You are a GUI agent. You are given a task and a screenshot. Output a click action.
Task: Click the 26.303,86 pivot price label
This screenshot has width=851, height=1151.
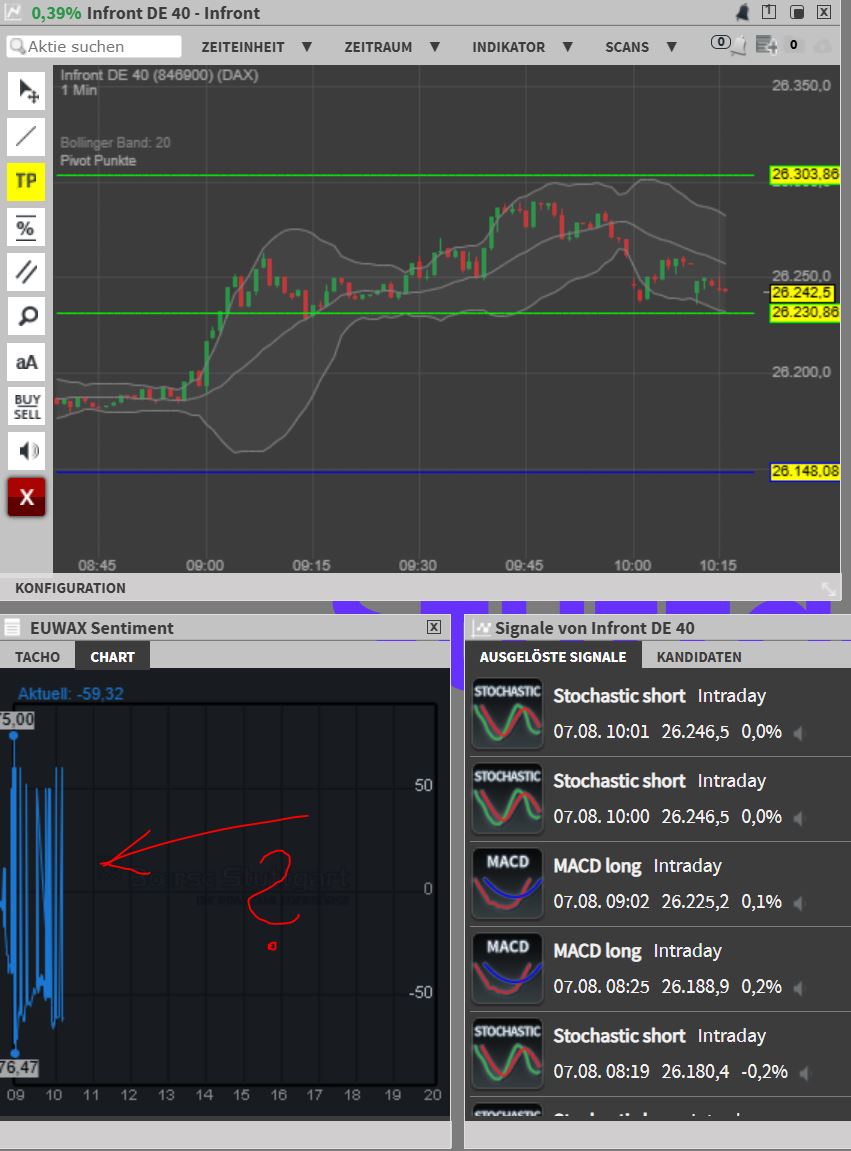805,175
